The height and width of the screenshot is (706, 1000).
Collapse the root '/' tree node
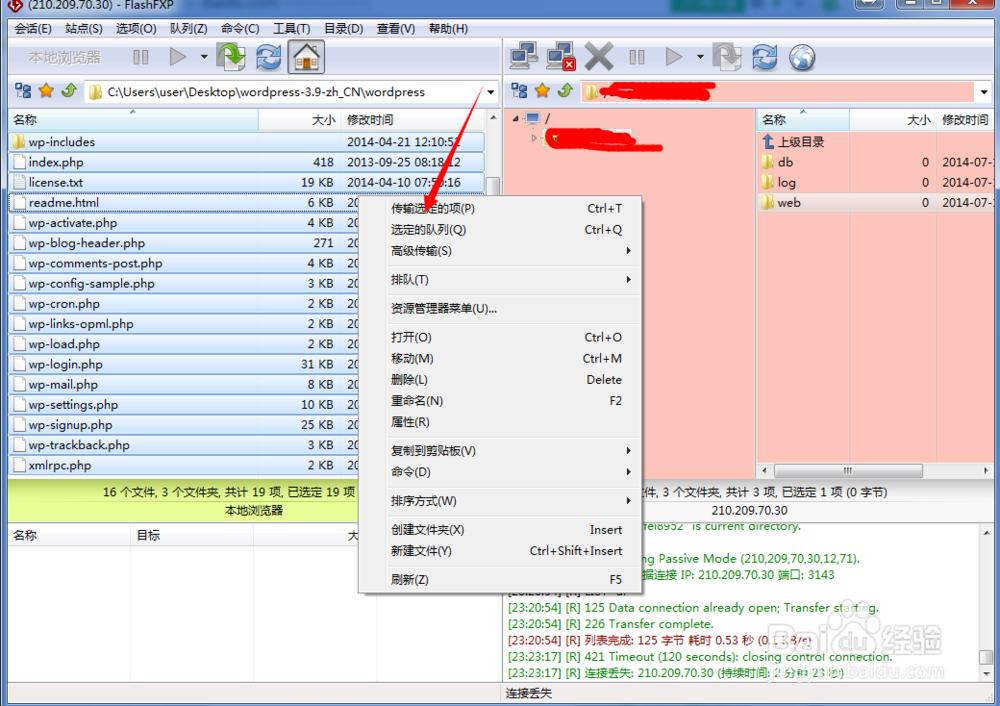tap(515, 119)
